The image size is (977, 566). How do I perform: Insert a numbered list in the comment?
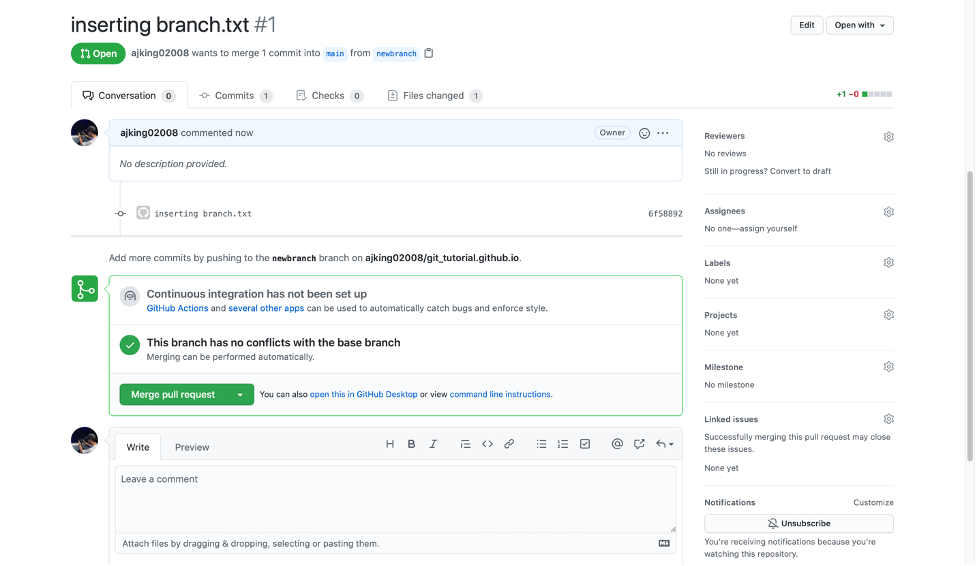coord(563,444)
